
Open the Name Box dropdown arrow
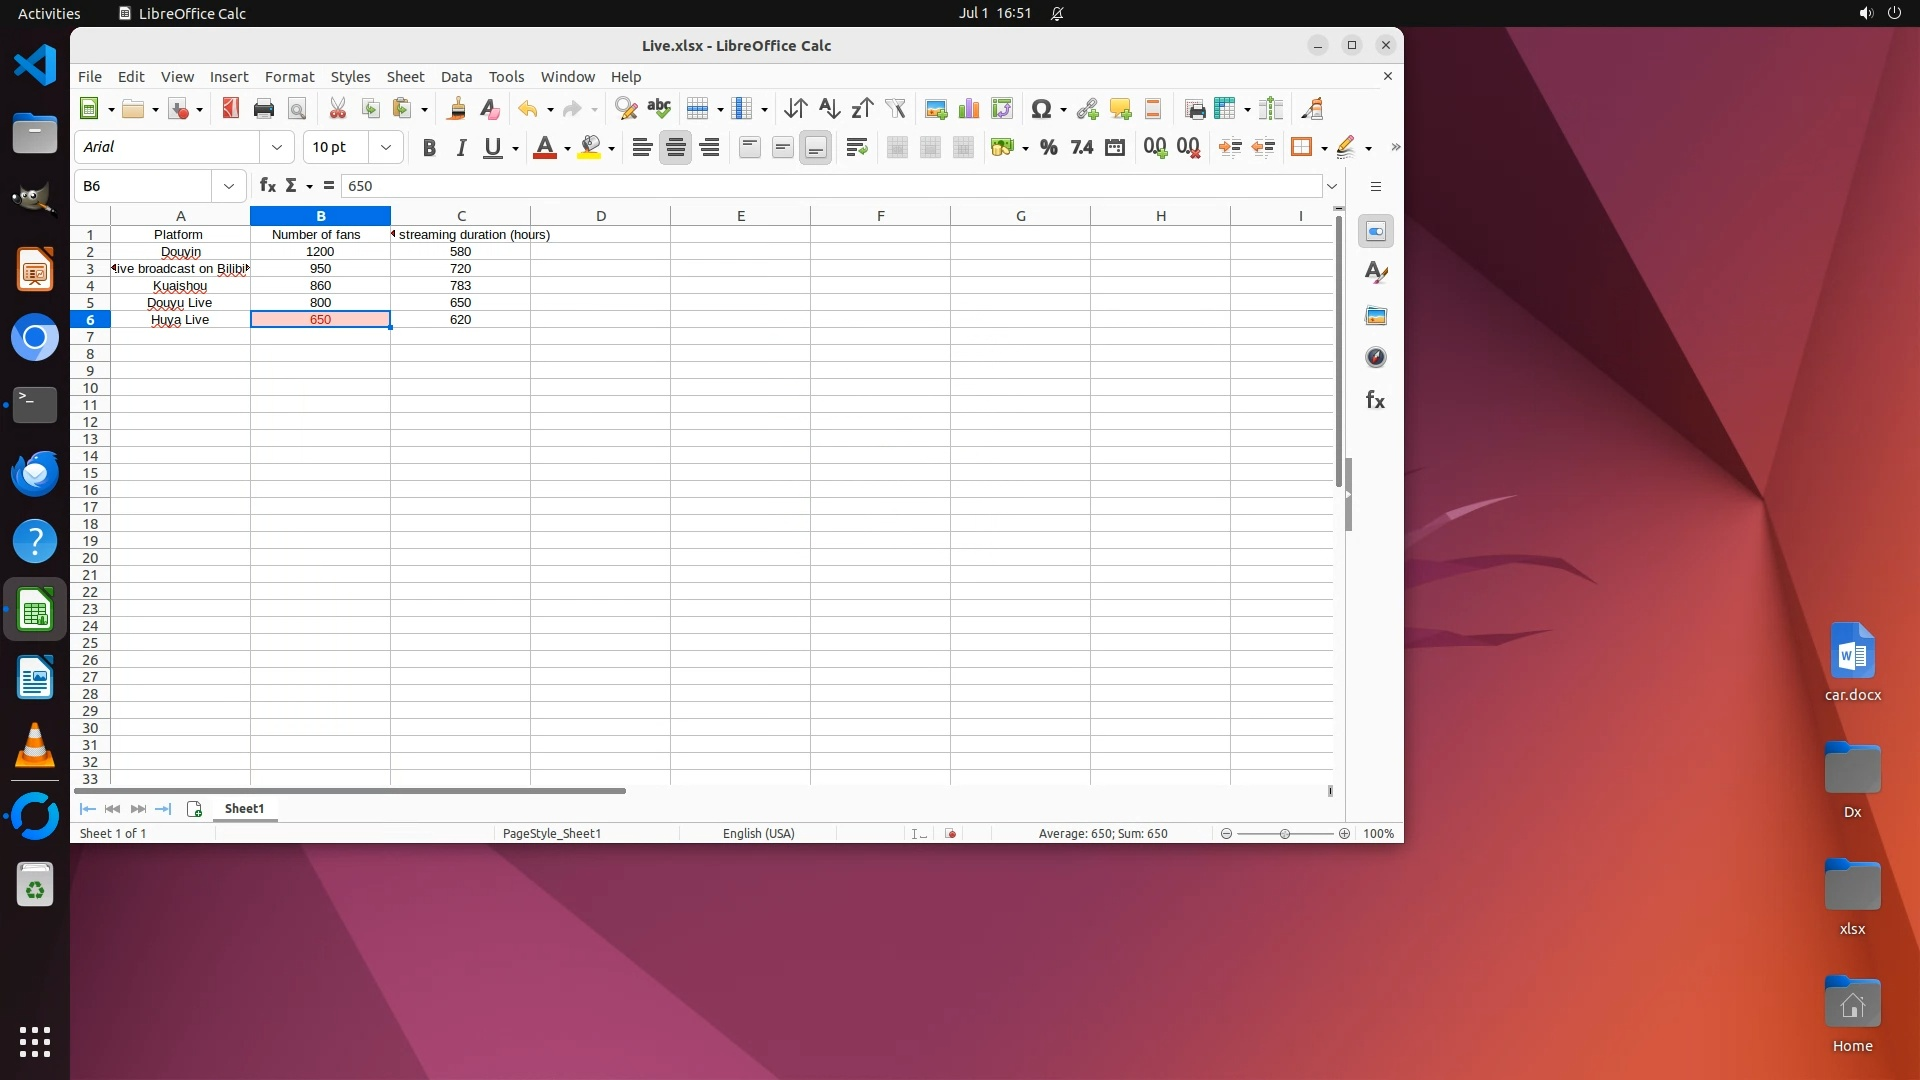click(x=229, y=186)
